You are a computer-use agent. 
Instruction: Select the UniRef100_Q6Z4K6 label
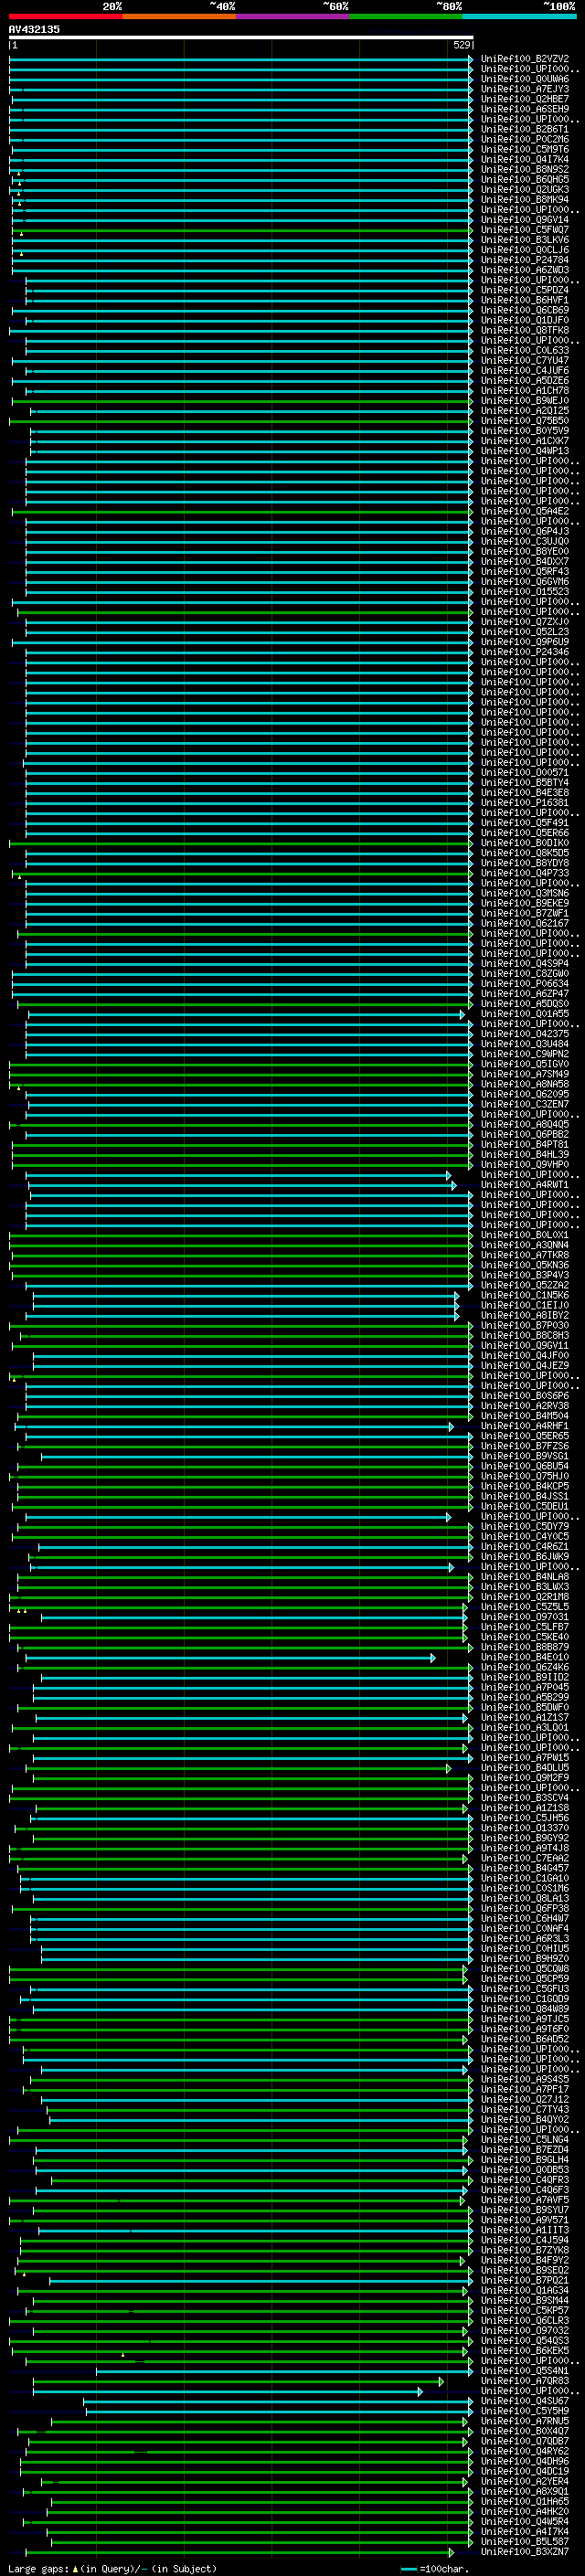(x=525, y=1667)
